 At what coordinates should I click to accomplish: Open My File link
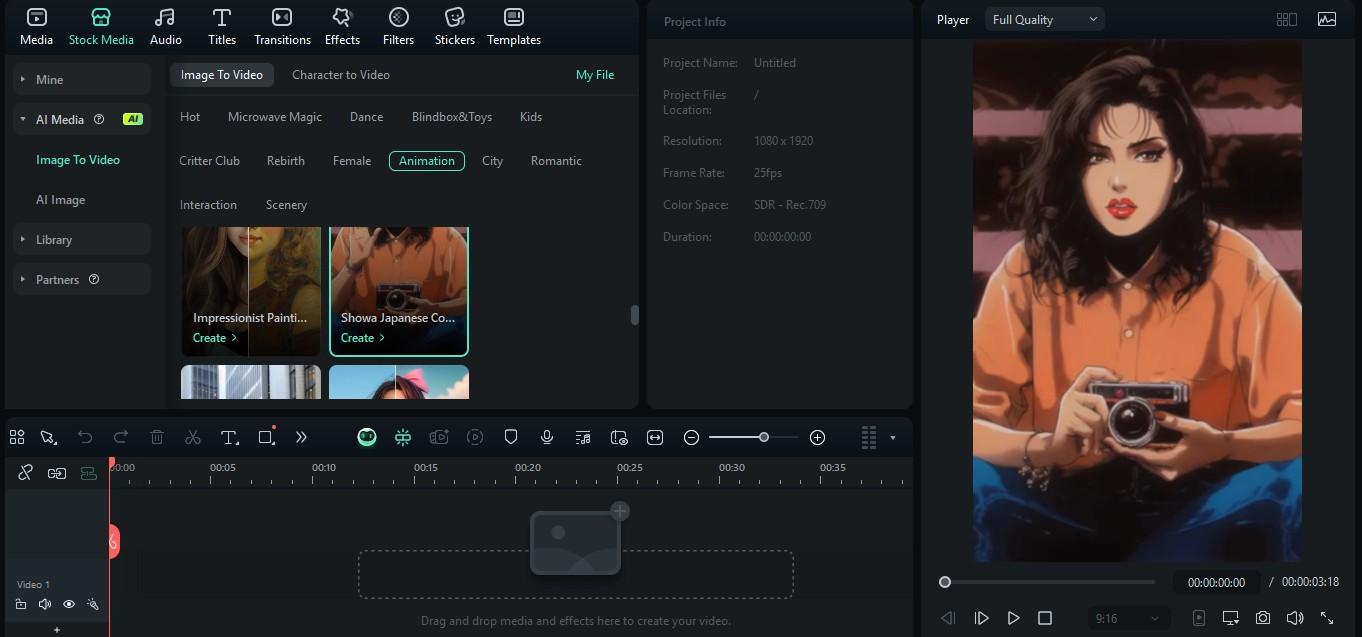(x=595, y=75)
